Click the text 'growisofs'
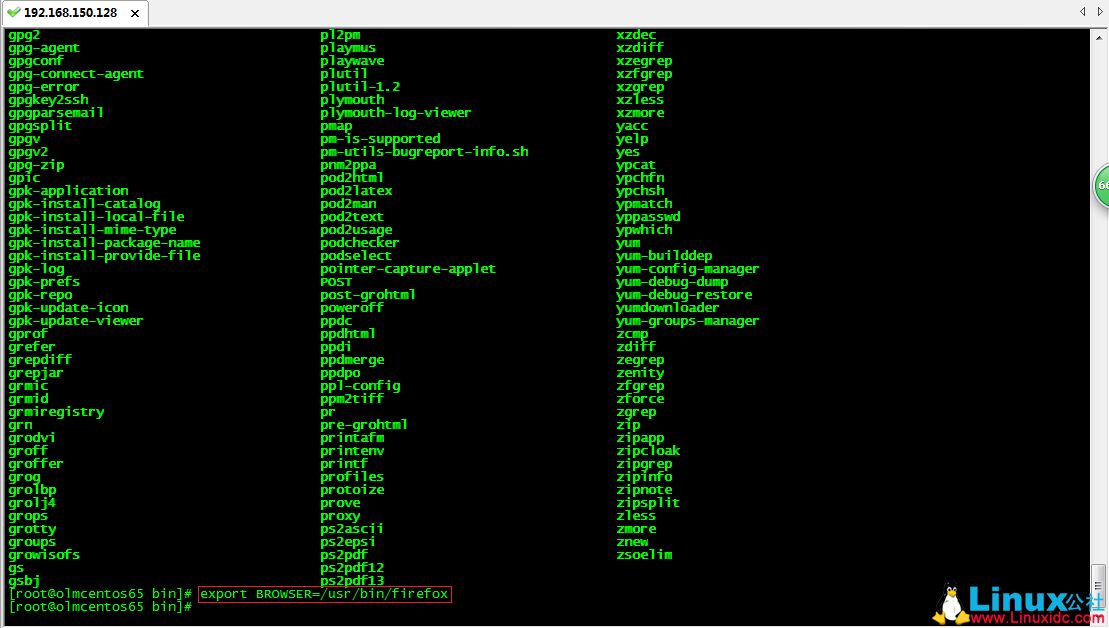Screen dimensions: 1109x628 (44, 554)
